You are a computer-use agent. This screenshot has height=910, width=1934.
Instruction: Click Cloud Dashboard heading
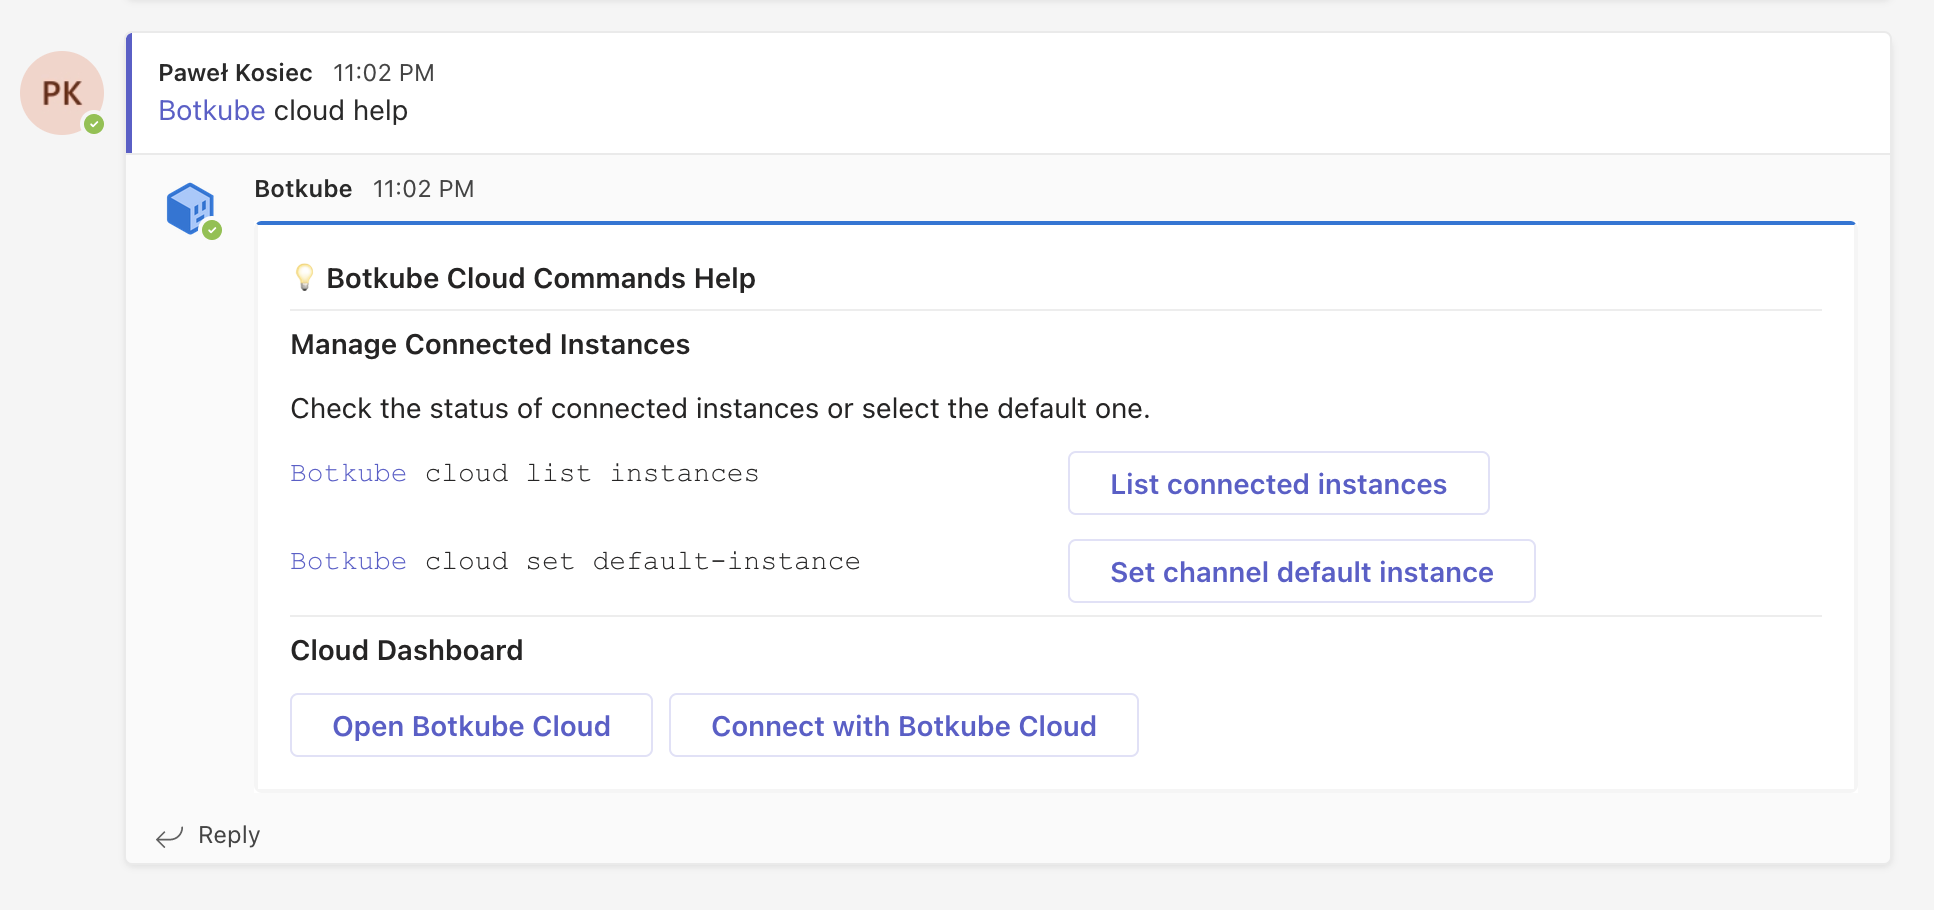point(407,650)
